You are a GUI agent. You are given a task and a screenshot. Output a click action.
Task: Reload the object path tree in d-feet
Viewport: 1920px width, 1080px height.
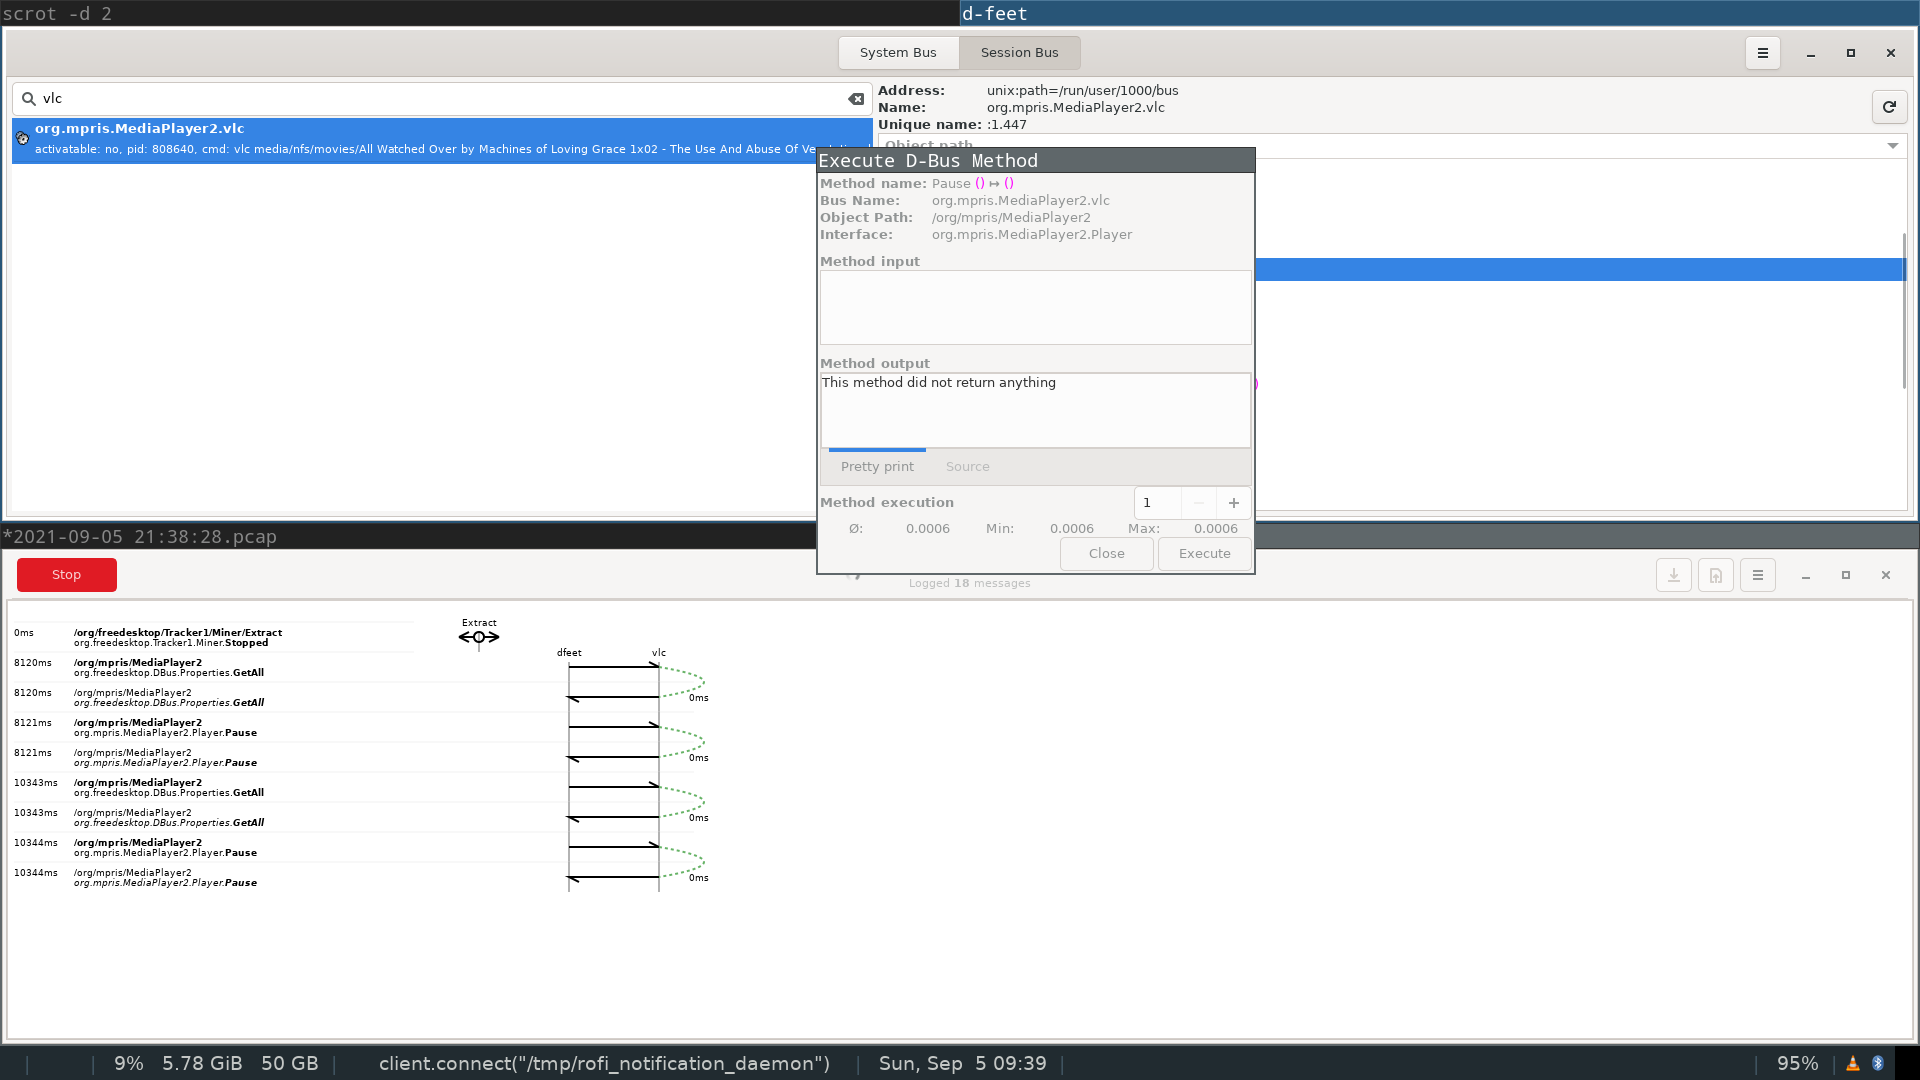pyautogui.click(x=1889, y=107)
